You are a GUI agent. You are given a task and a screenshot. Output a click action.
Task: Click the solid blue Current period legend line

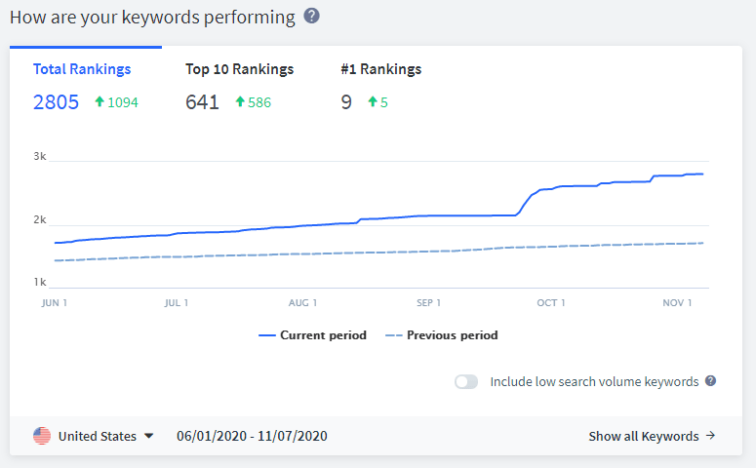[x=267, y=335]
